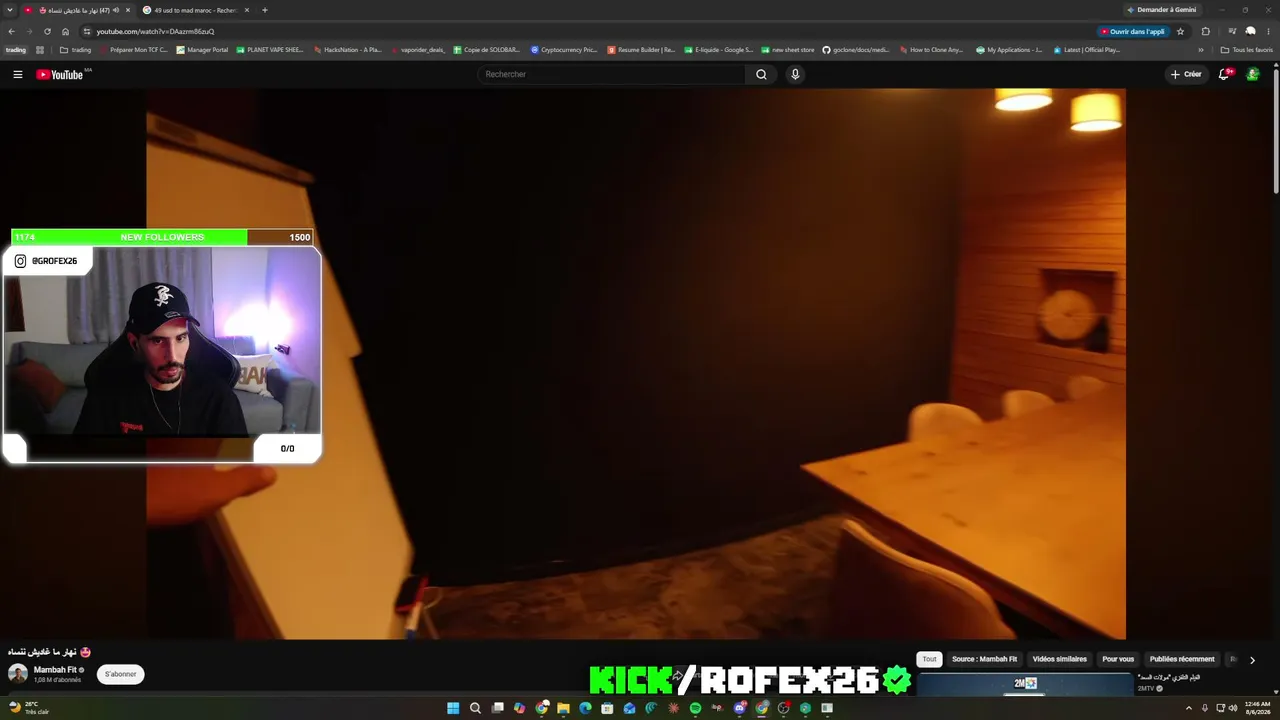Viewport: 1280px width, 720px height.
Task: Open the browser home page
Action: (x=65, y=31)
